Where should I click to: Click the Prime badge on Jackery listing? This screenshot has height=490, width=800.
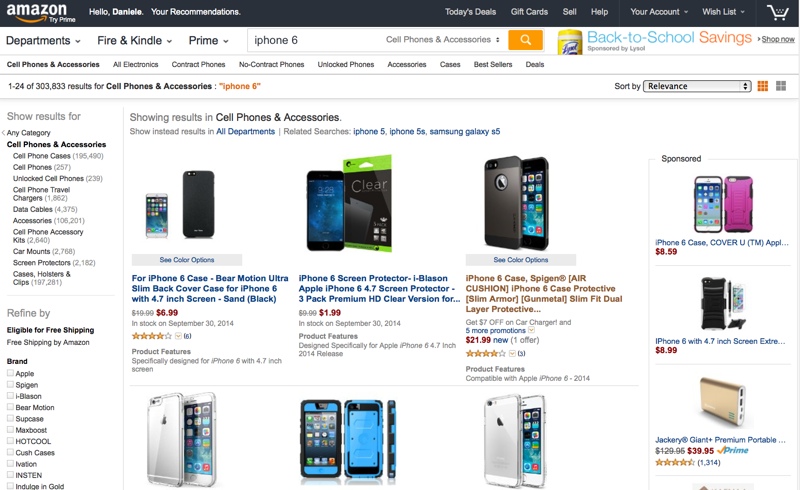coord(733,451)
